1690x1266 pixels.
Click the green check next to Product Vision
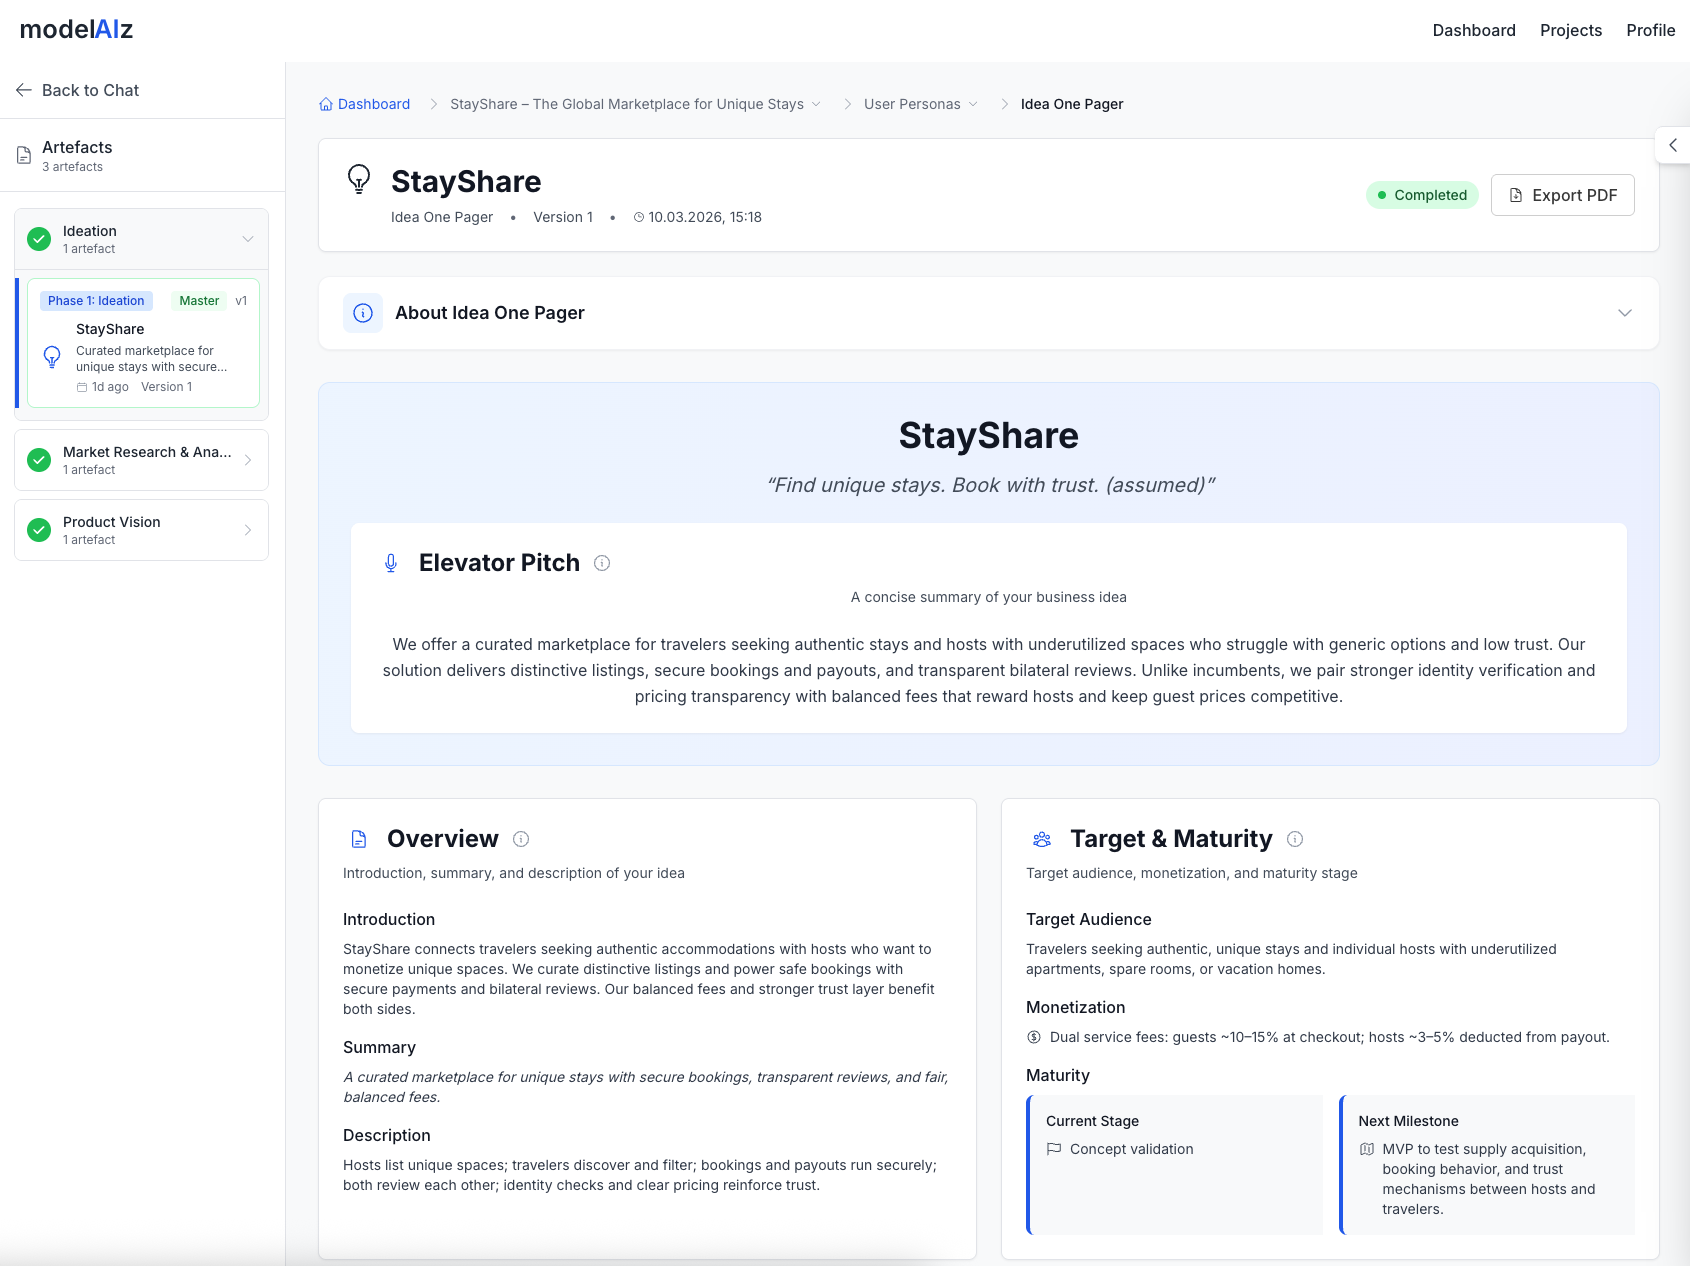(x=39, y=530)
